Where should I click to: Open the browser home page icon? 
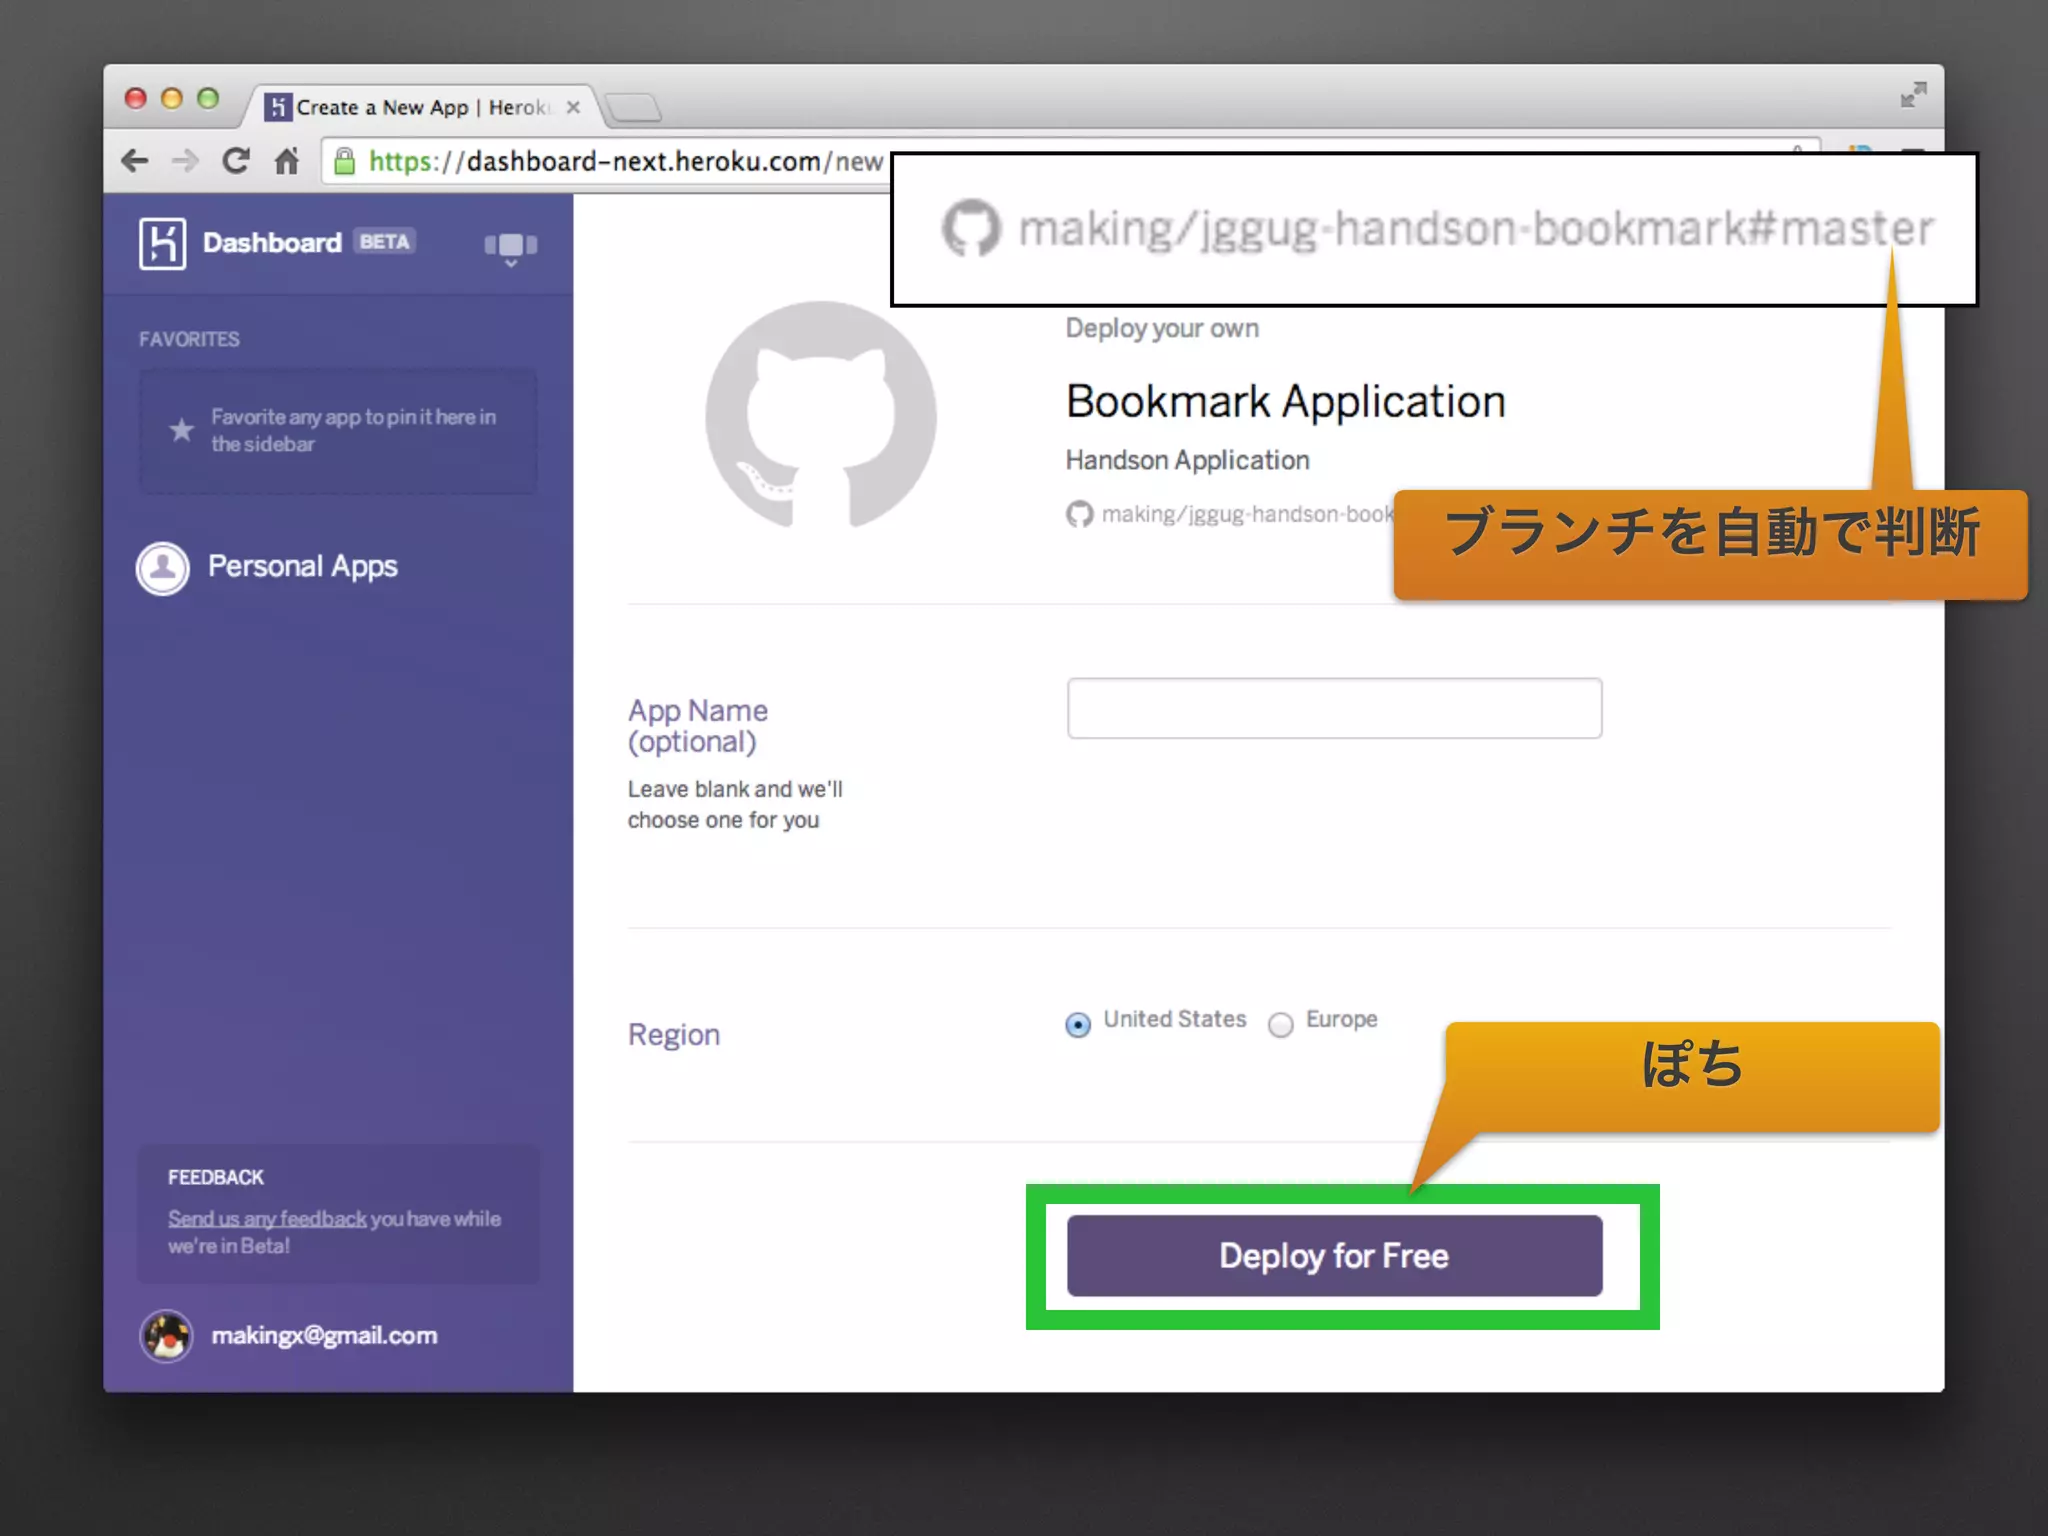pos(287,160)
